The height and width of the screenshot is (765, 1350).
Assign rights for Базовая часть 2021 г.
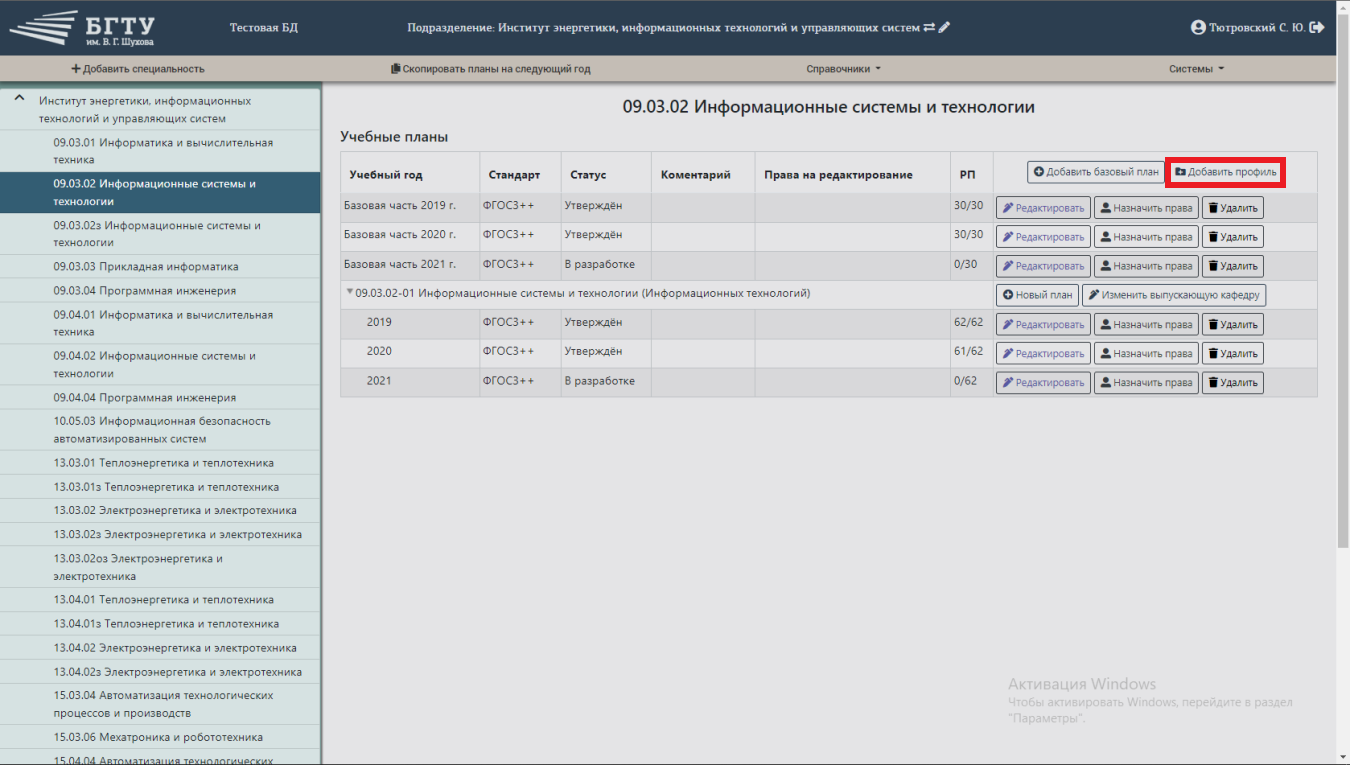tap(1146, 266)
